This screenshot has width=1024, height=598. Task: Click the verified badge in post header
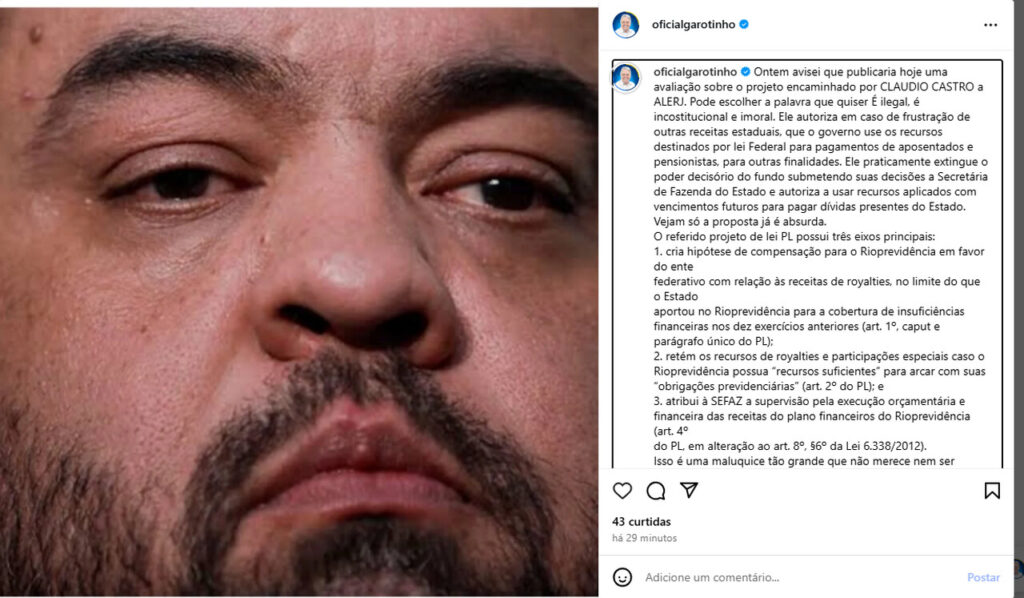pos(744,25)
